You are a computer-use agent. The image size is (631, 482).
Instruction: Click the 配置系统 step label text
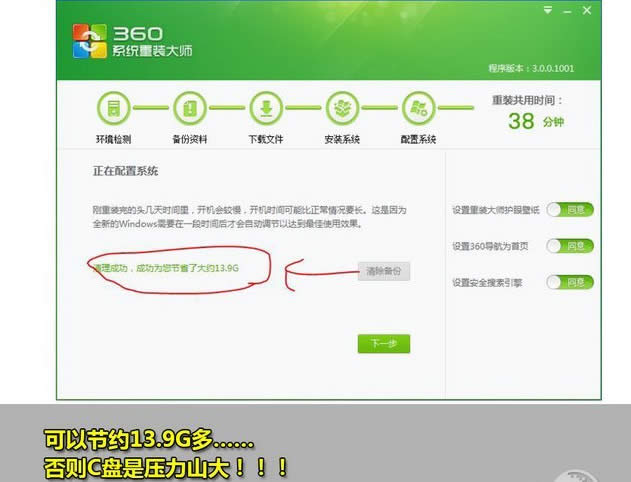[419, 139]
